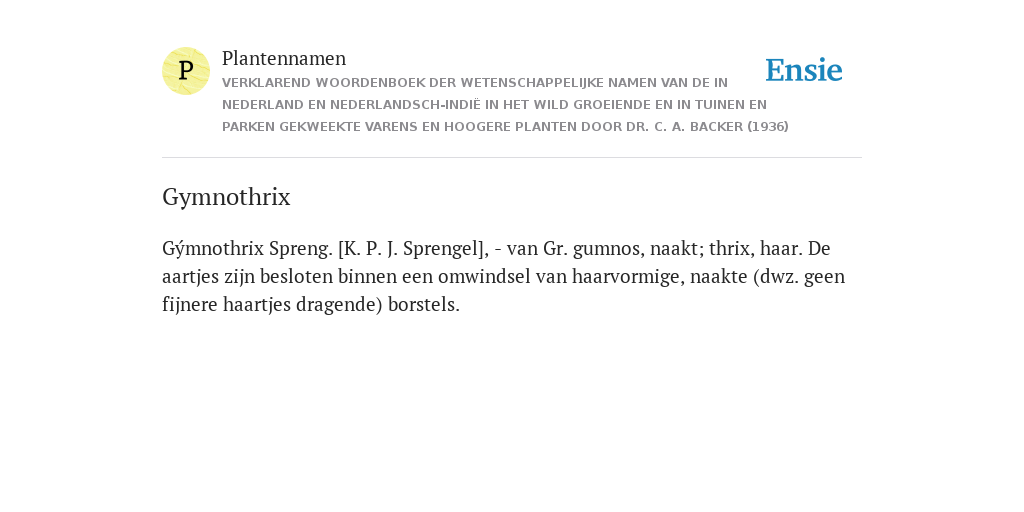
Task: Click the subtitle line starting with VERKLAREND WOORDENBOEK
Action: click(475, 83)
